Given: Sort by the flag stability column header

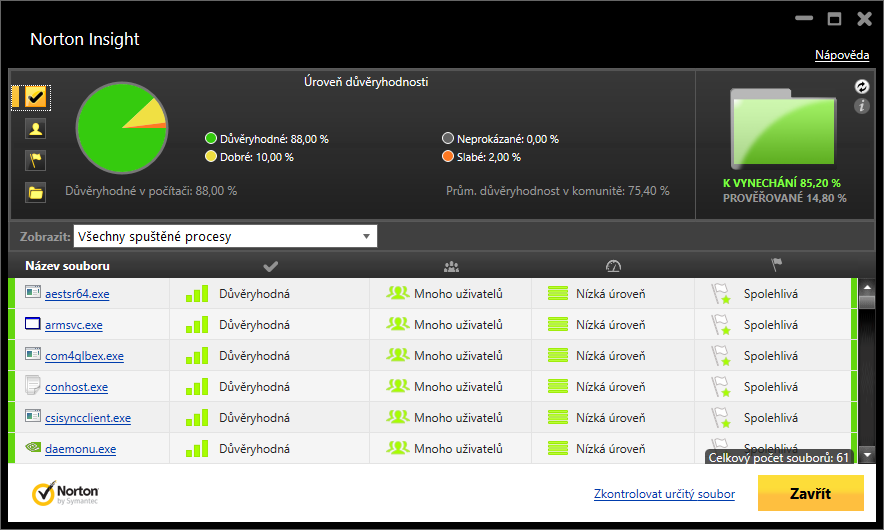Looking at the screenshot, I should pyautogui.click(x=776, y=265).
